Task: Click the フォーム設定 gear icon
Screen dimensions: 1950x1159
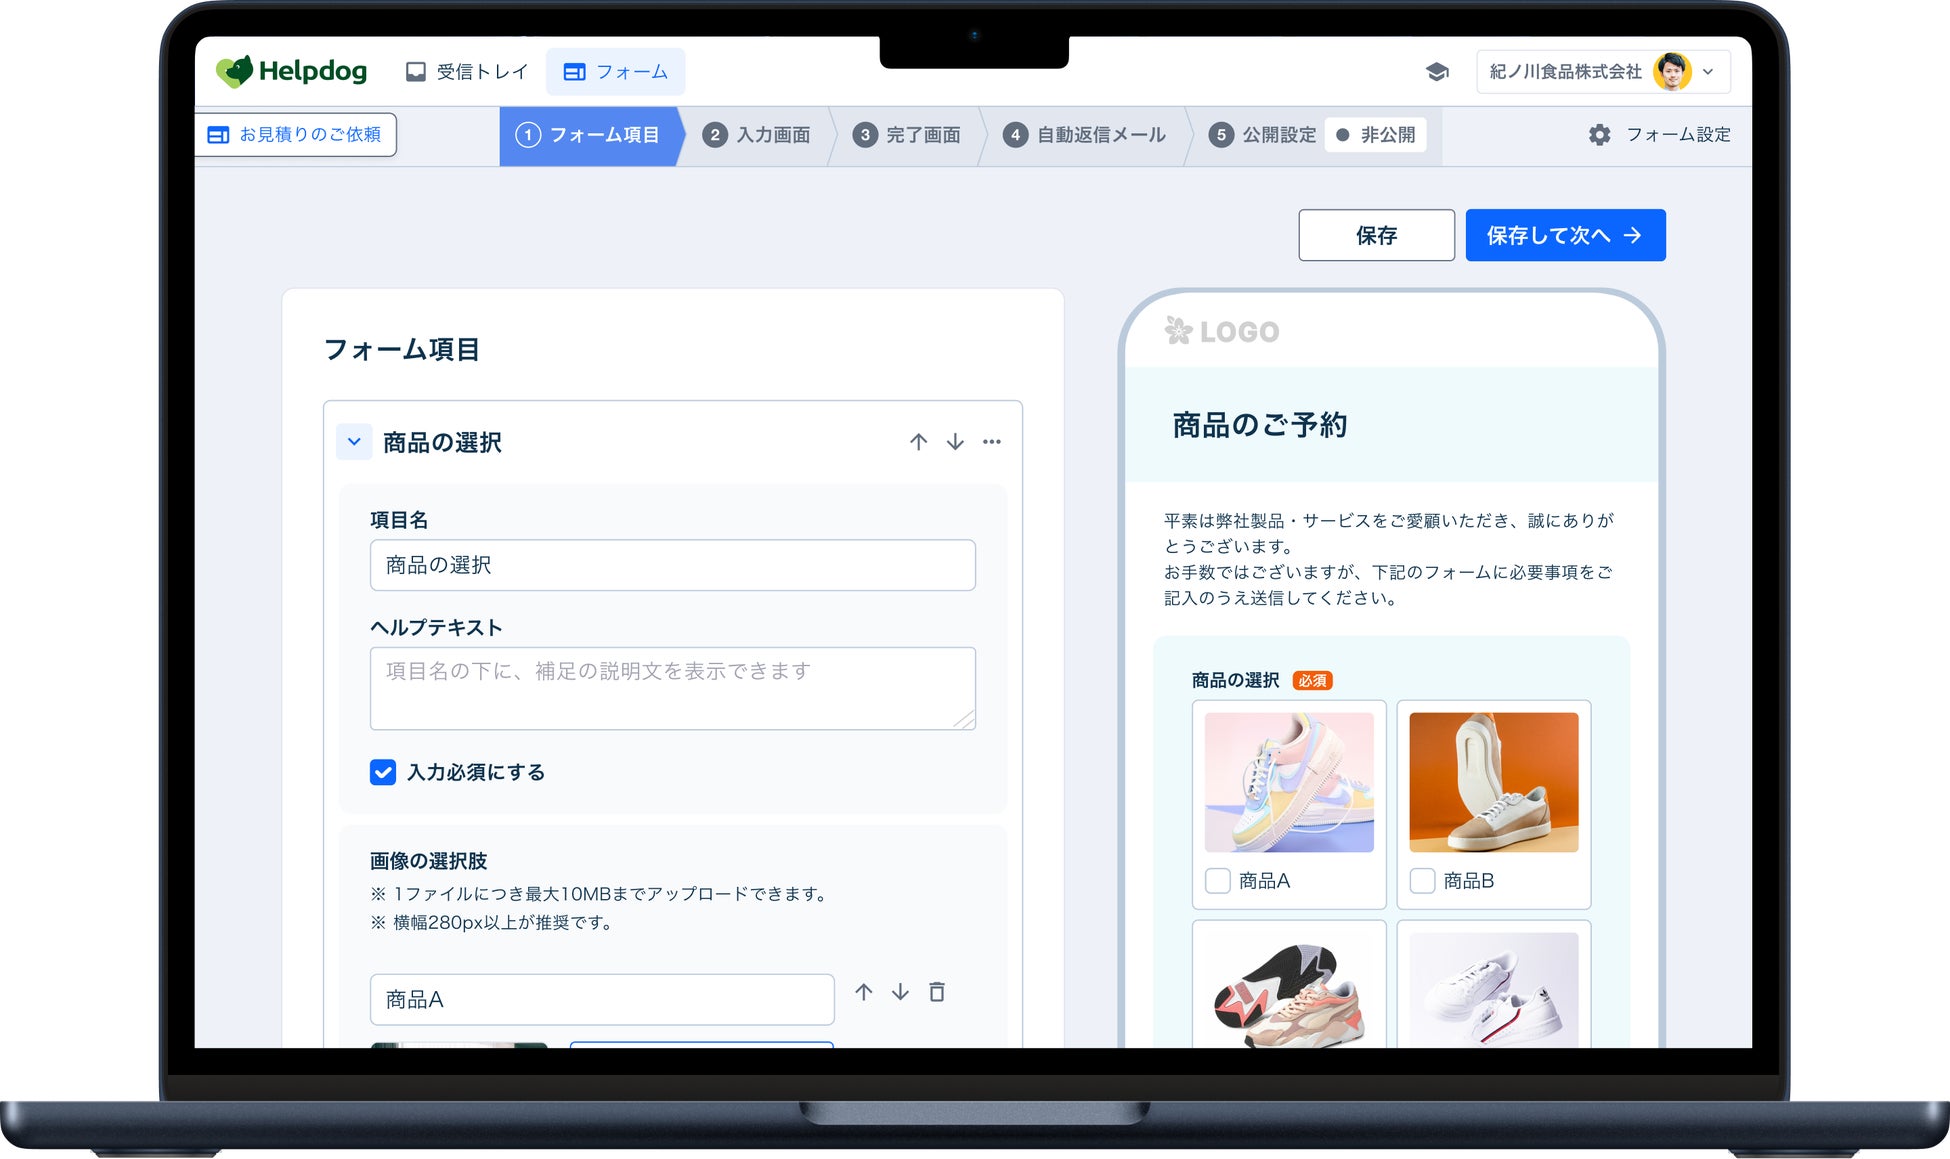Action: tap(1599, 135)
